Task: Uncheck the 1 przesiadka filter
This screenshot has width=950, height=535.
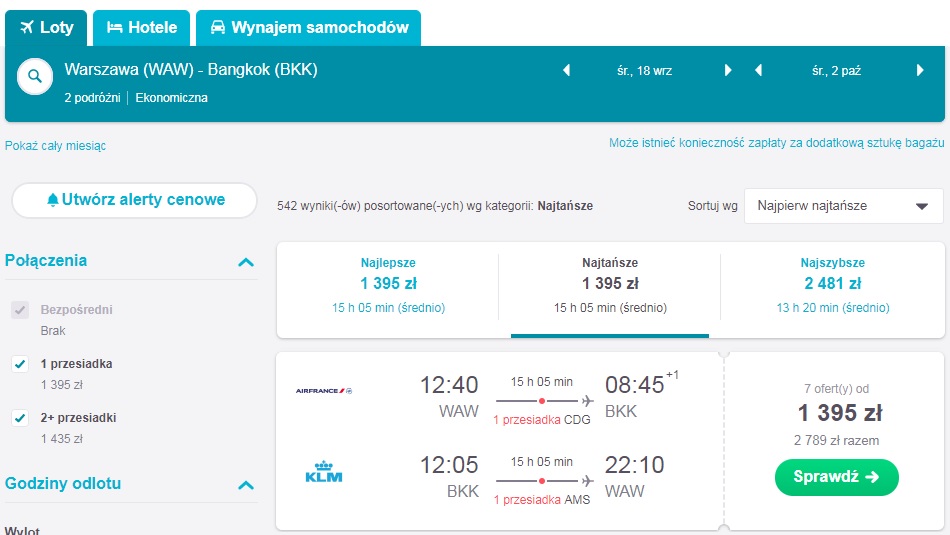Action: (20, 364)
